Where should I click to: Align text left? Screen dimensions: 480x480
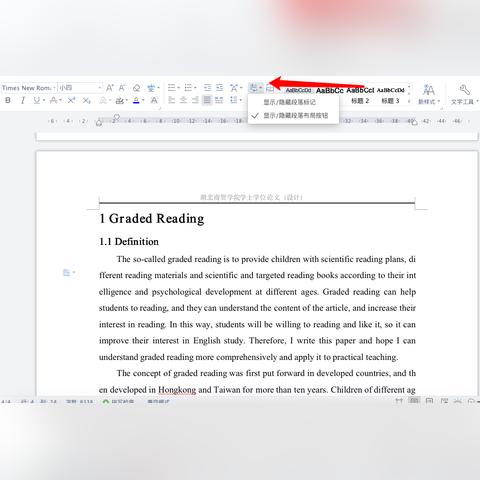click(x=172, y=100)
